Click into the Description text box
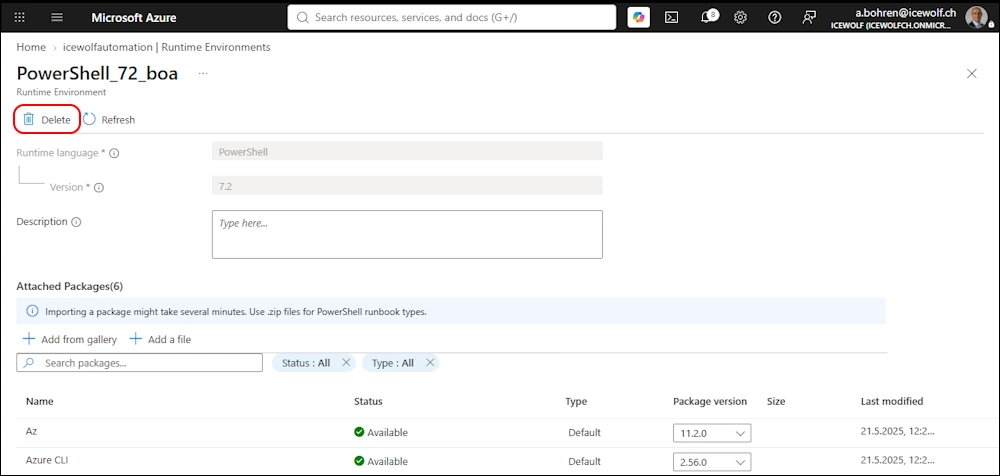Image resolution: width=1000 pixels, height=476 pixels. click(407, 234)
